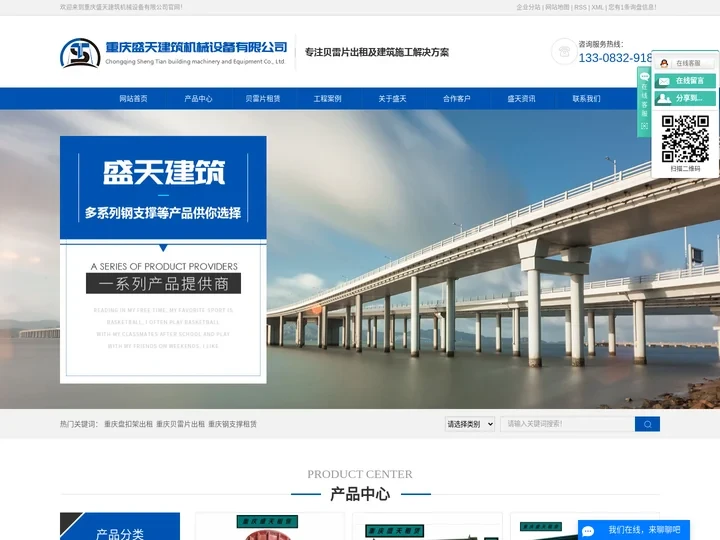Click the 133-0832 hotline phone number
720x540 pixels.
point(615,58)
